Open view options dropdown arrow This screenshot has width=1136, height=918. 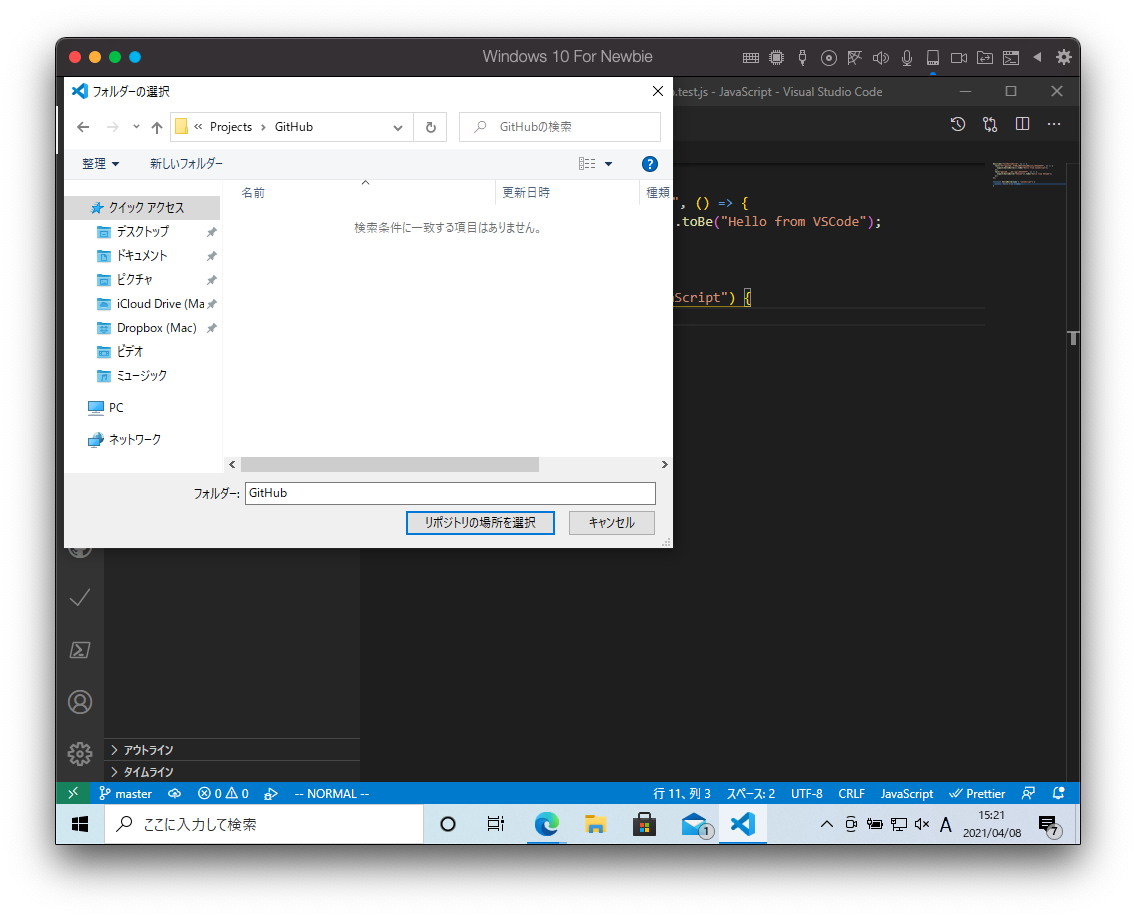pyautogui.click(x=609, y=164)
